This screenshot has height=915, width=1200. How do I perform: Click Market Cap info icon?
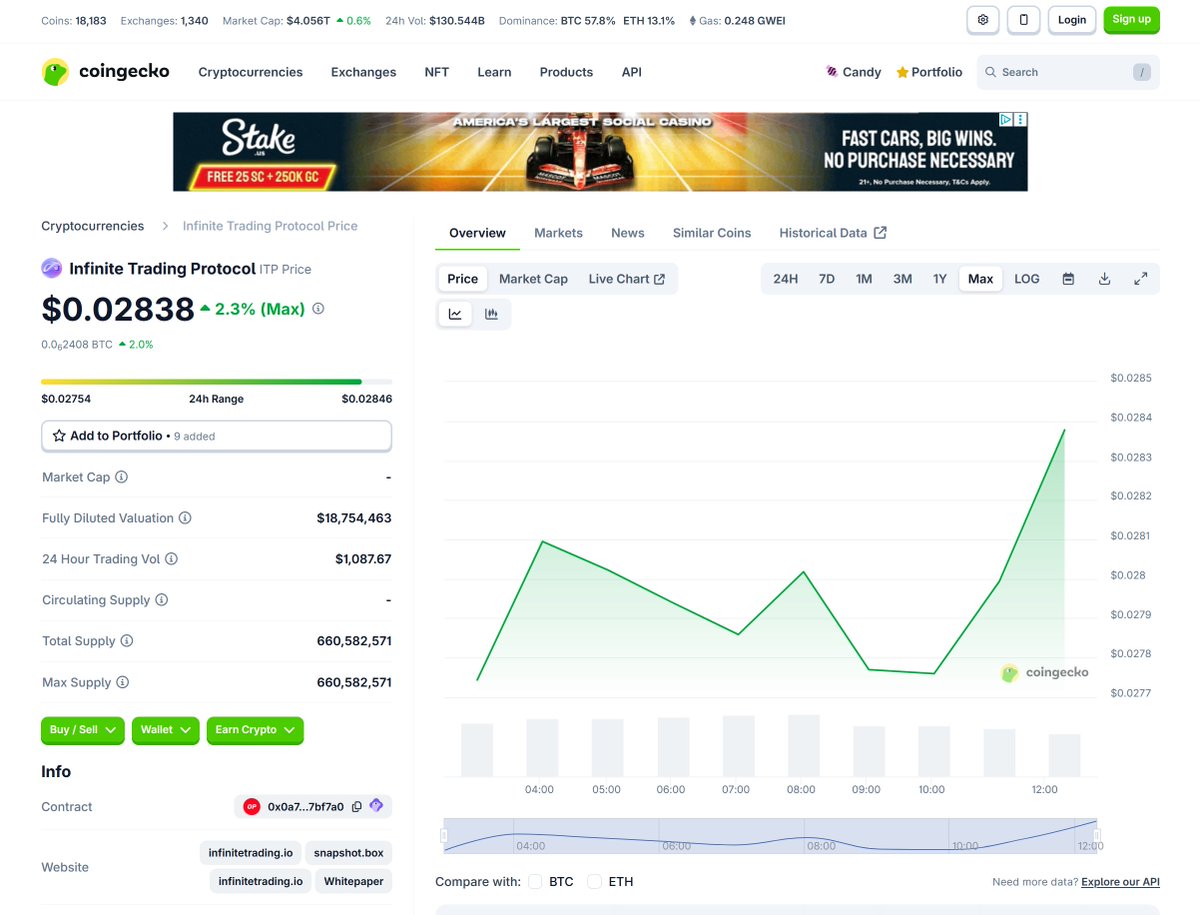click(x=122, y=477)
